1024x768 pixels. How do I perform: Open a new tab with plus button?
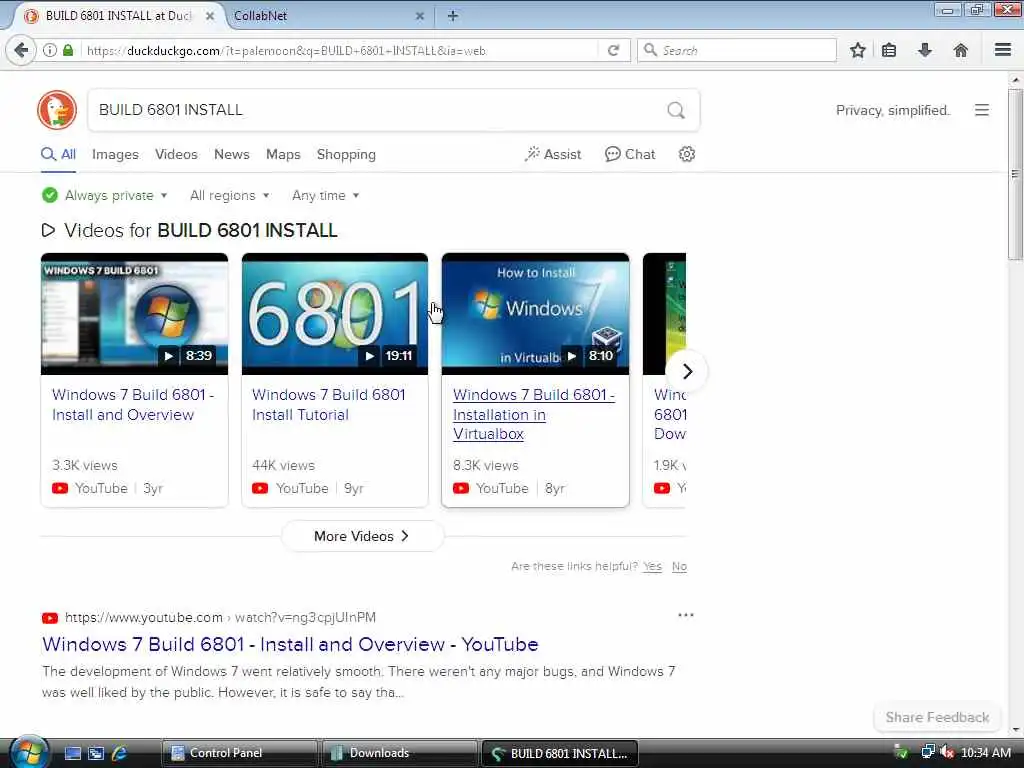[x=453, y=16]
